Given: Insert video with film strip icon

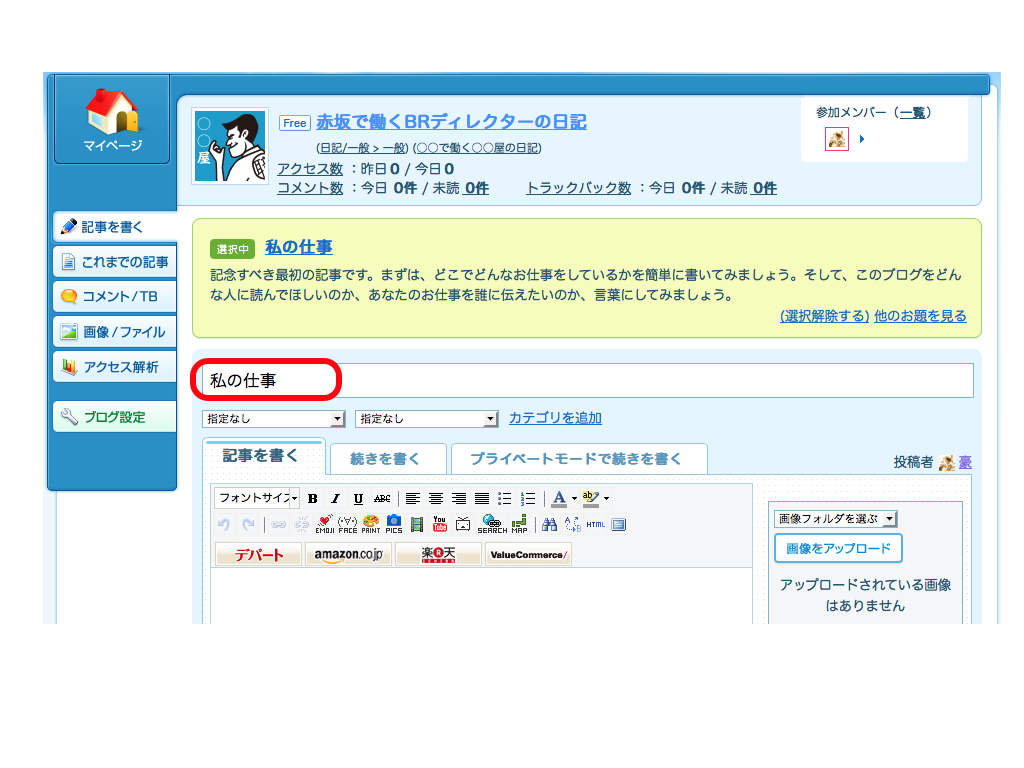Looking at the screenshot, I should (x=417, y=524).
